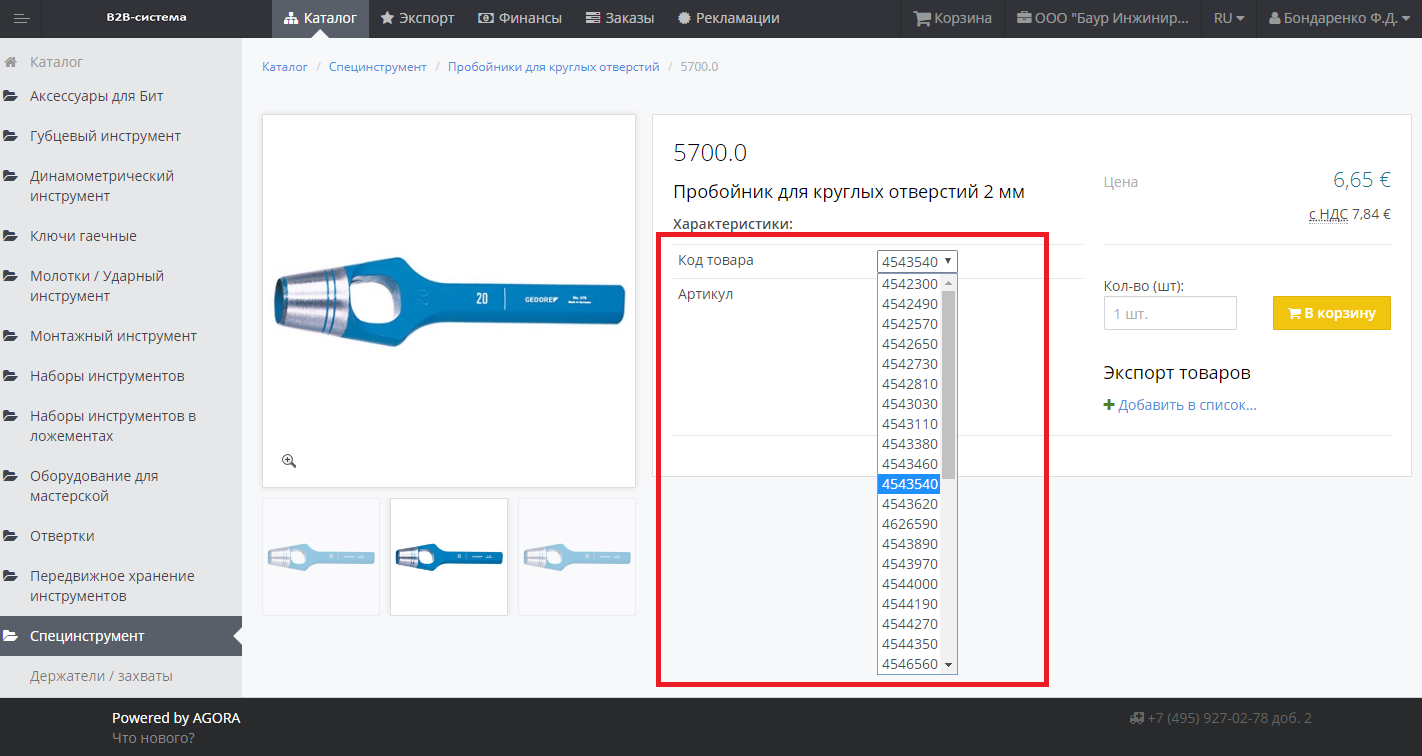Select code 4543620 from the dropdown list
1422x756 pixels.
tap(909, 504)
